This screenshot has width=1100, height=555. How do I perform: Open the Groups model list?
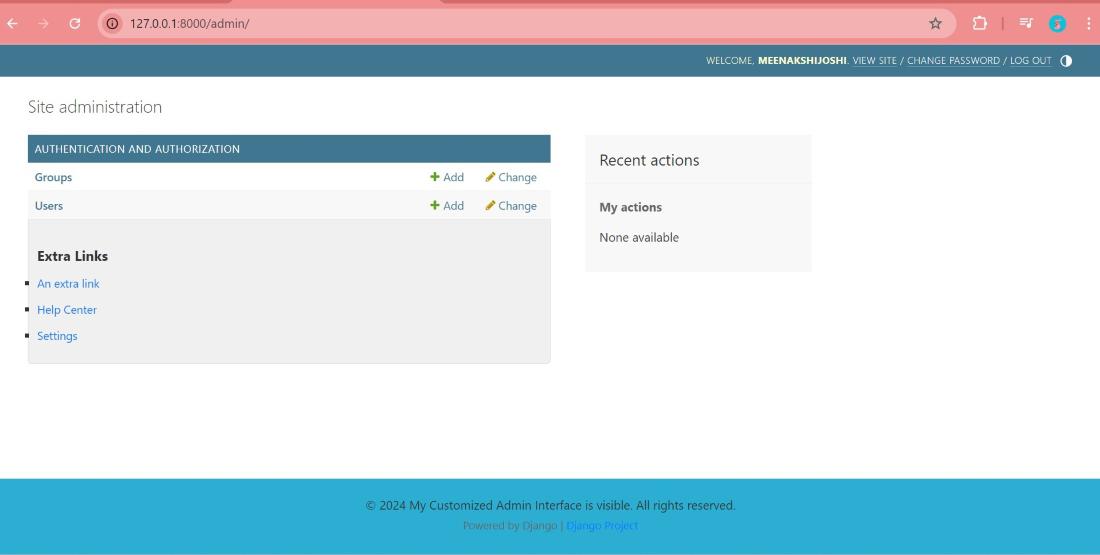53,178
